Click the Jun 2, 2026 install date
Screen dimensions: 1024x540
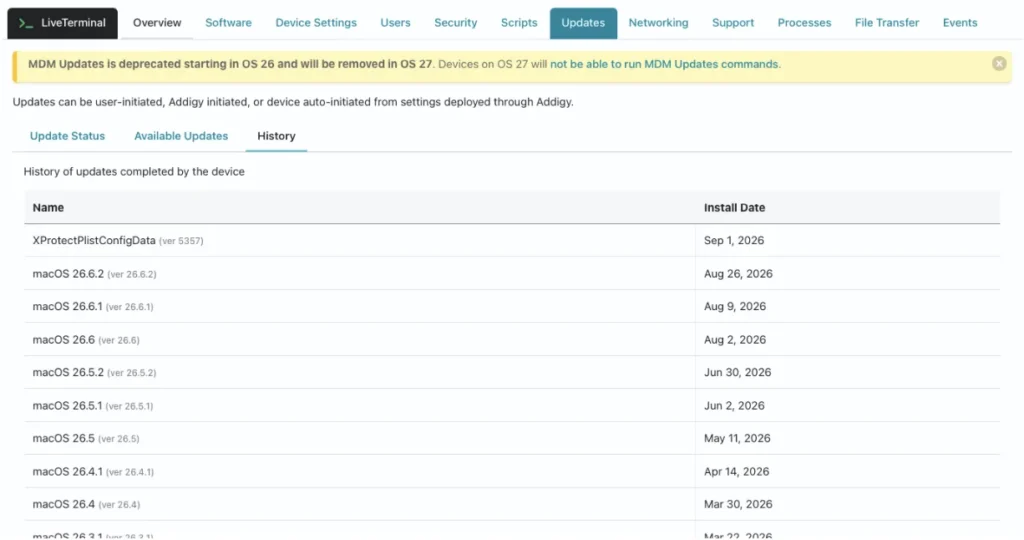(734, 405)
